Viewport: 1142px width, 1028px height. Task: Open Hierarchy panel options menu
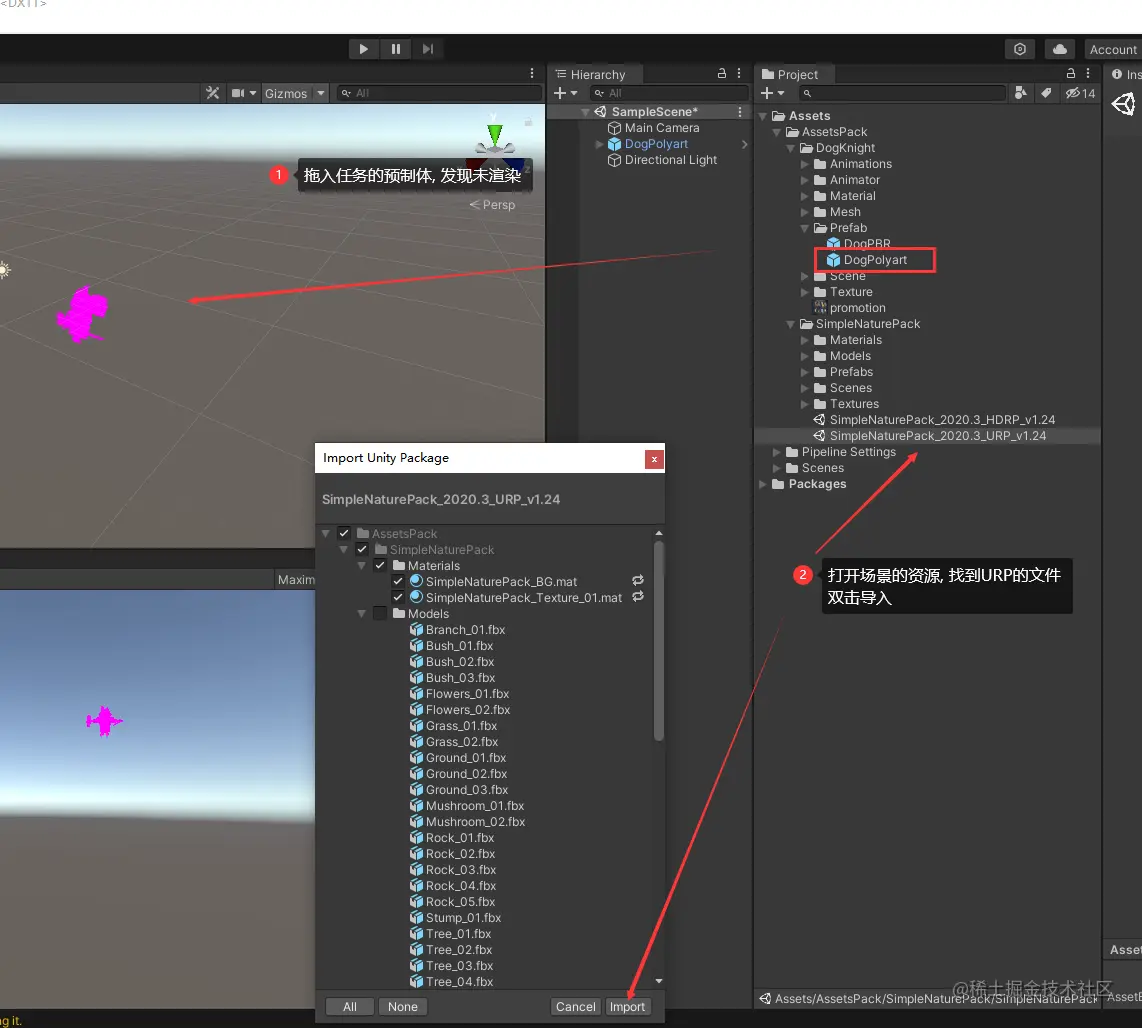point(739,74)
